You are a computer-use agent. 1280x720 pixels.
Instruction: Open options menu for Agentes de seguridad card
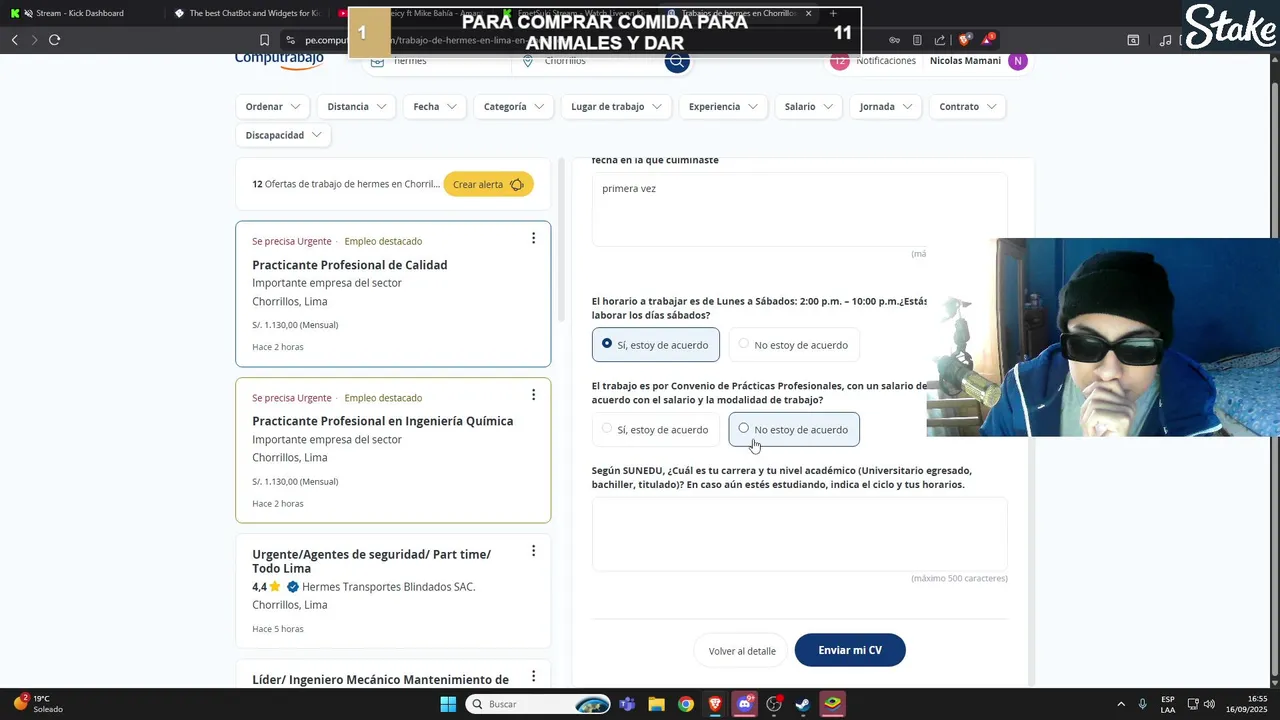pyautogui.click(x=533, y=551)
